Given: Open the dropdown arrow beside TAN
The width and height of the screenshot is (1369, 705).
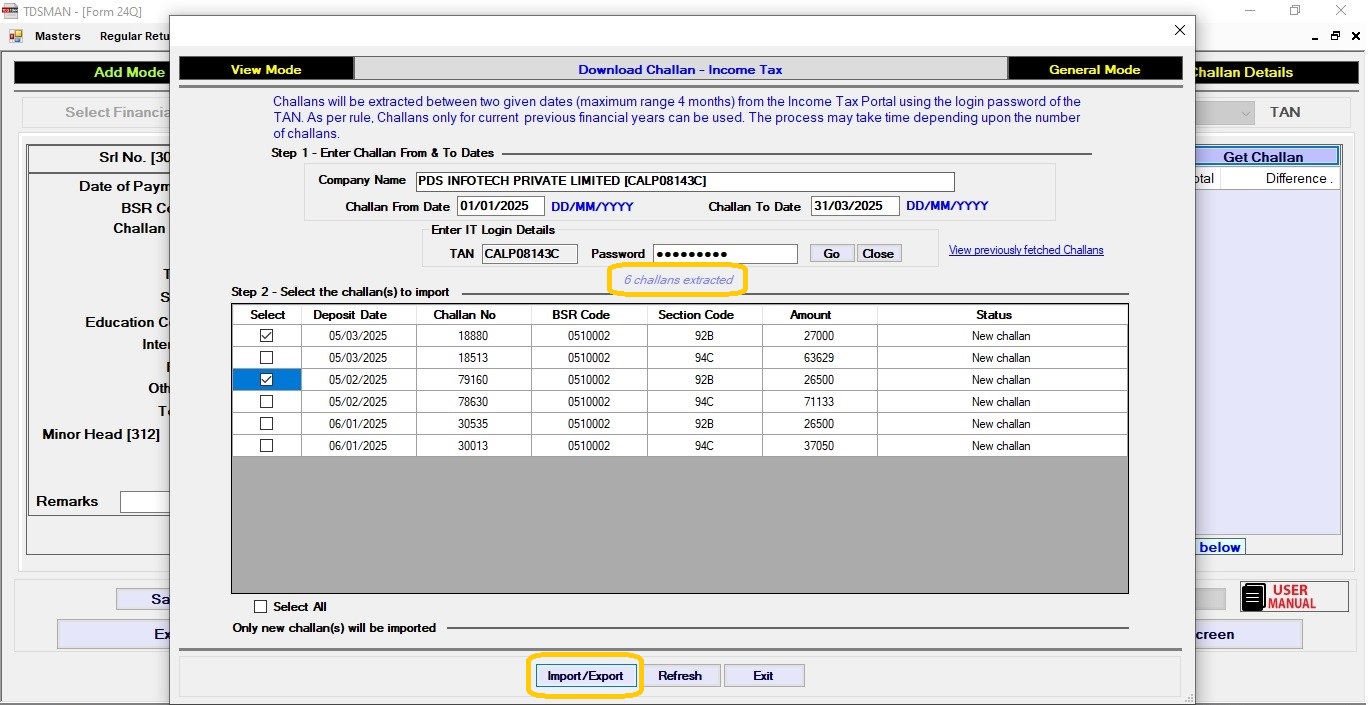Looking at the screenshot, I should point(1245,113).
